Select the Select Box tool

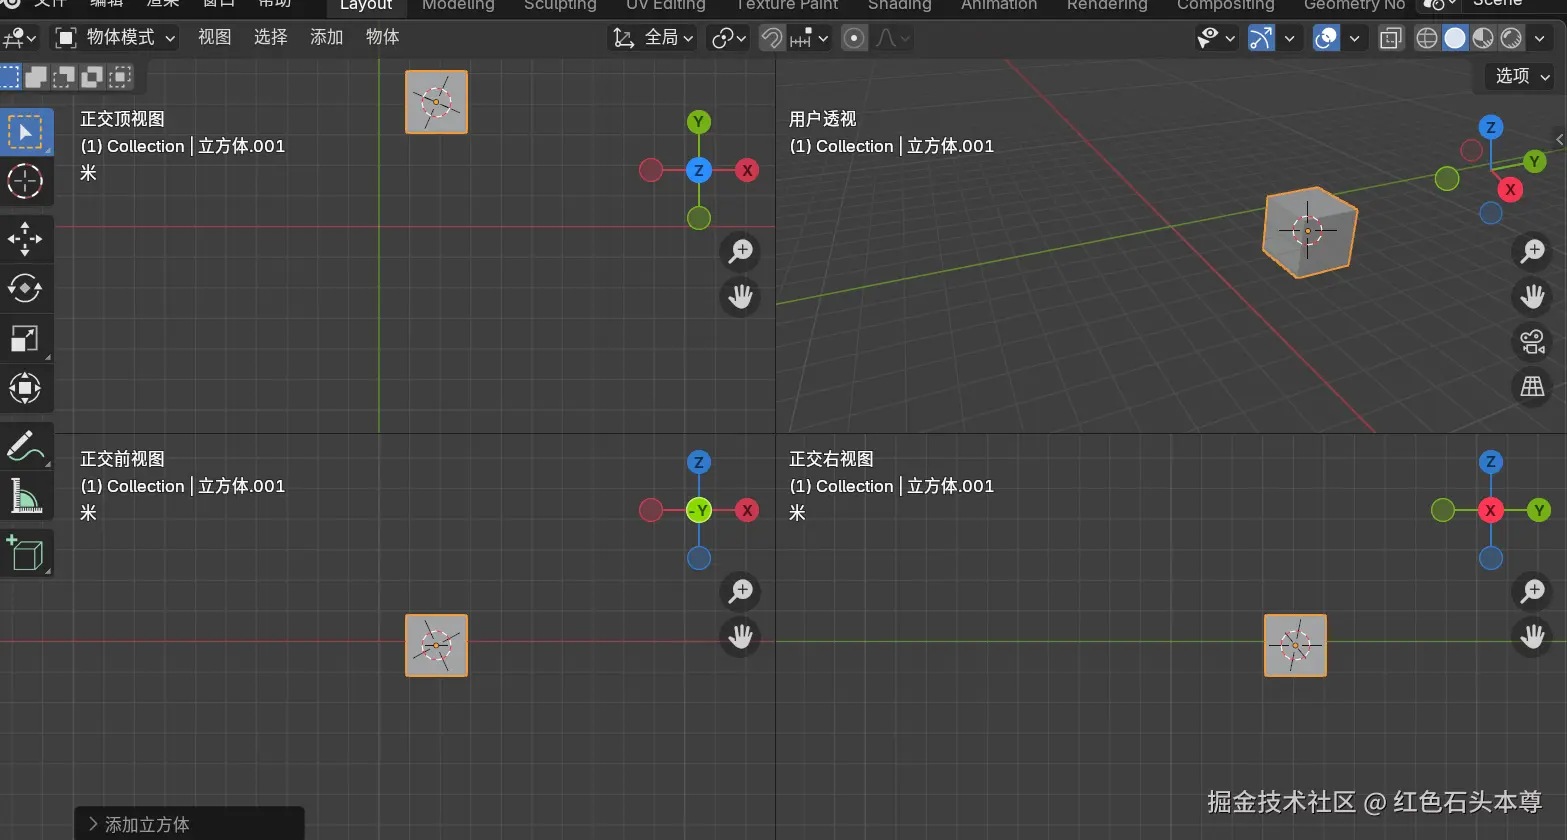pyautogui.click(x=25, y=132)
